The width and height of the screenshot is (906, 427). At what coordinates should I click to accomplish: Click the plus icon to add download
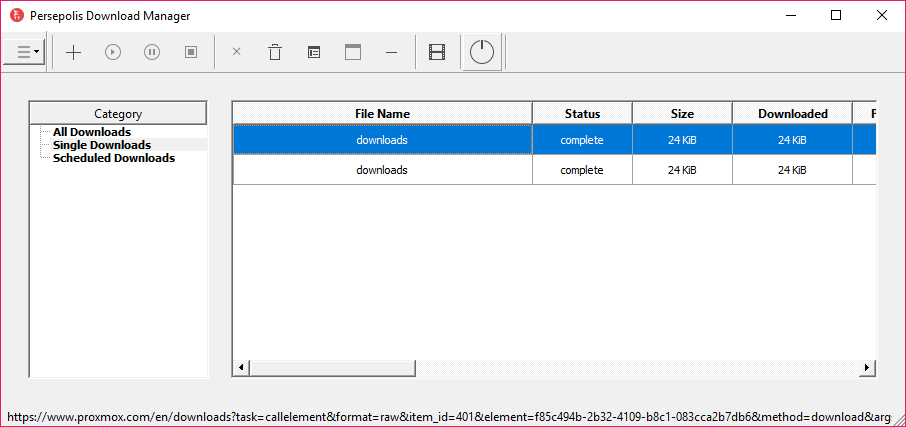pos(73,53)
